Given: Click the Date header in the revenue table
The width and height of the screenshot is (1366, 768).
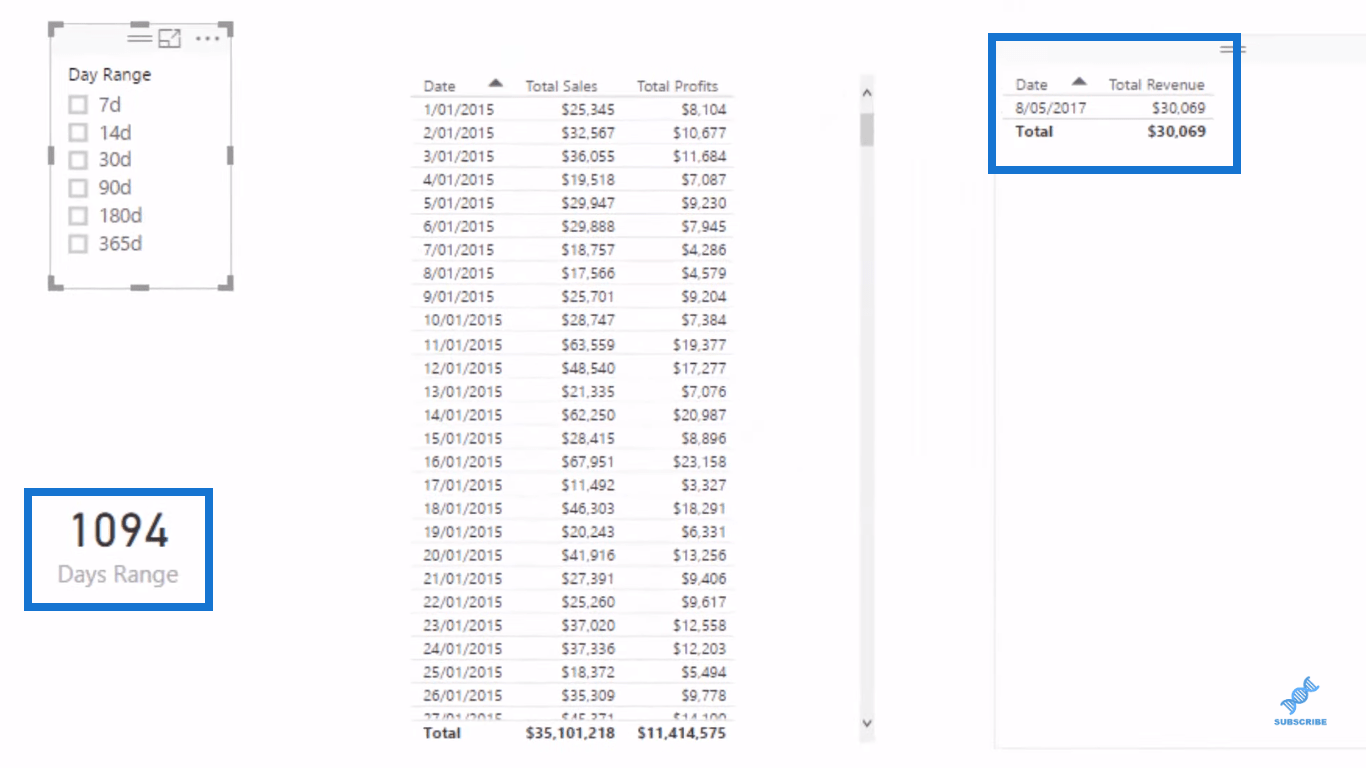Looking at the screenshot, I should pyautogui.click(x=1031, y=85).
